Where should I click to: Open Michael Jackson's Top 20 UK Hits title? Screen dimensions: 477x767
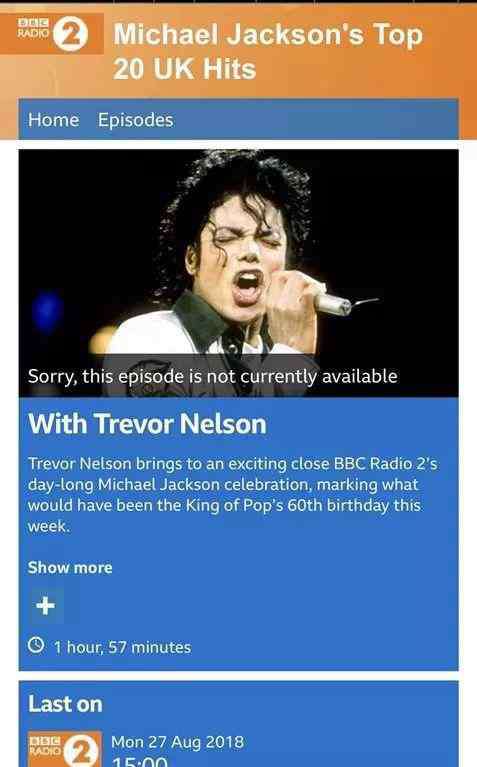[x=268, y=51]
